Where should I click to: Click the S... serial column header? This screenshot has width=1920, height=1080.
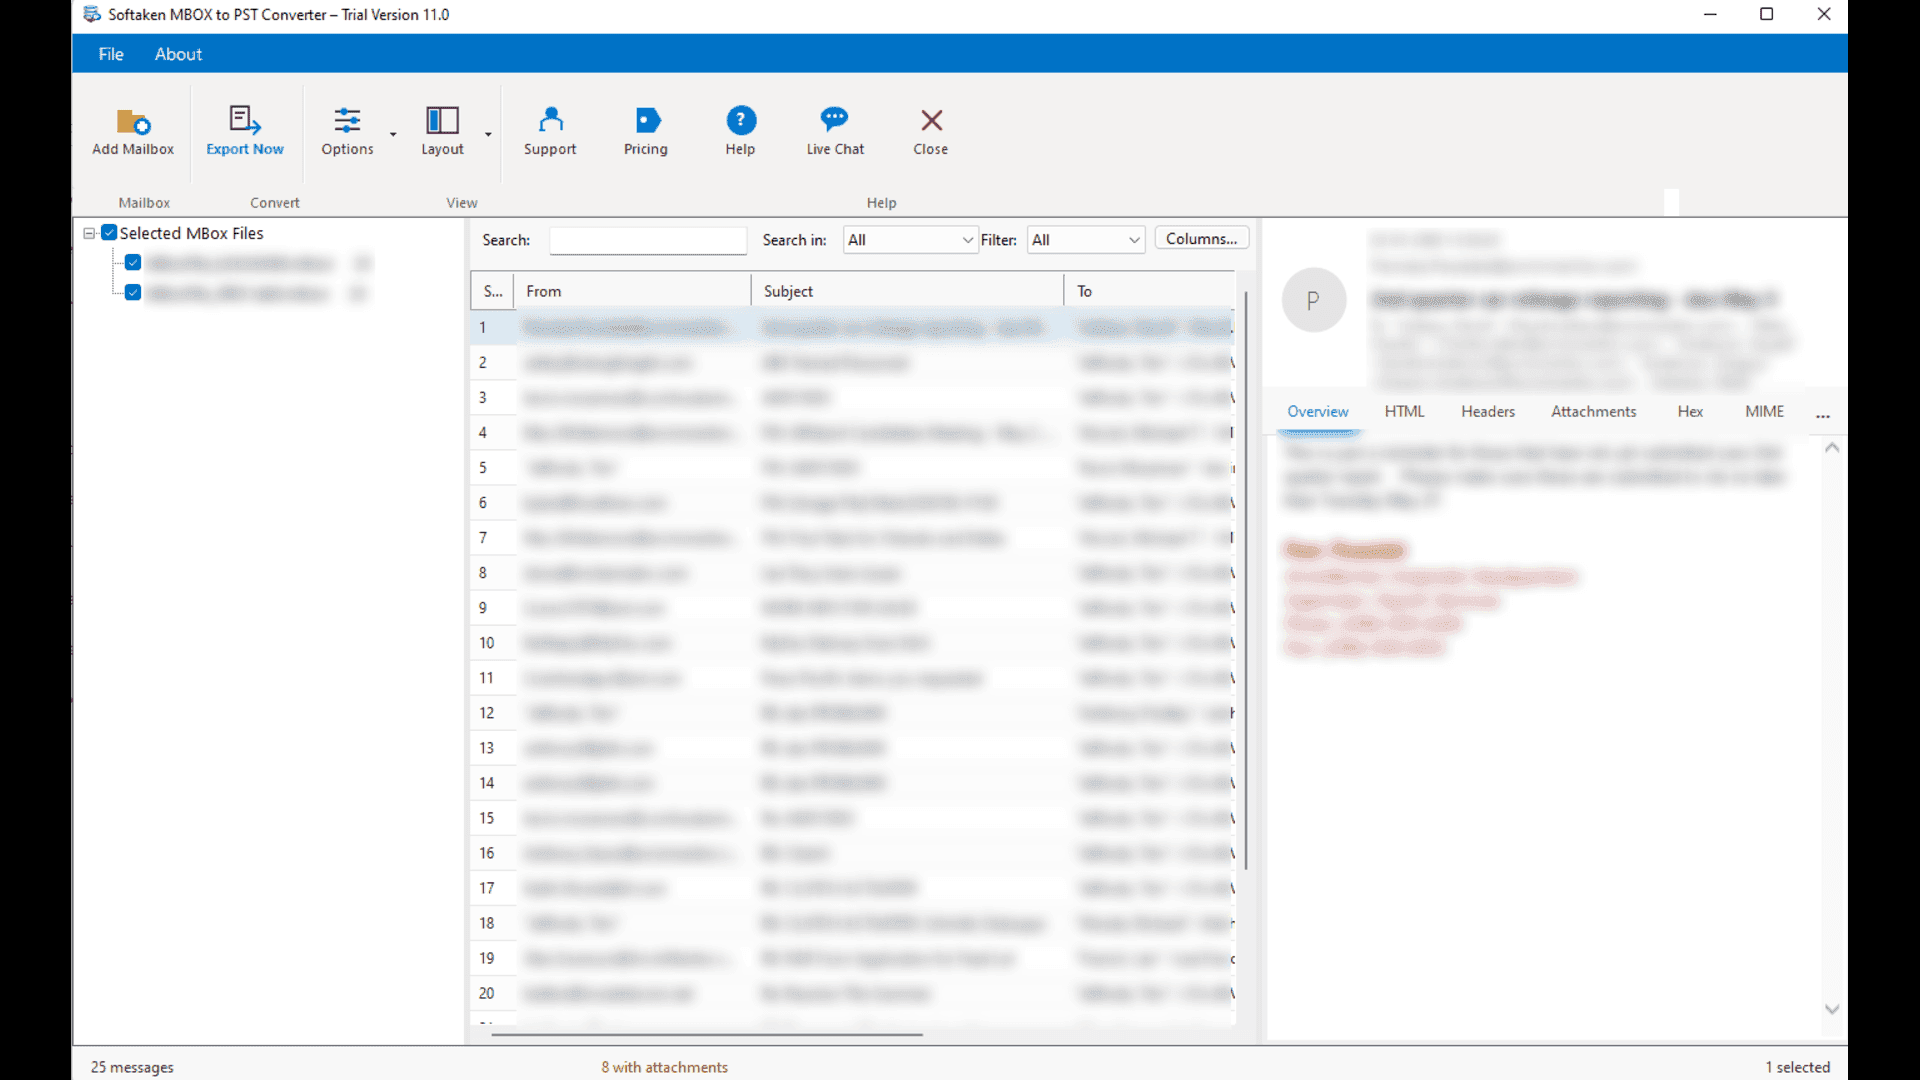point(493,291)
